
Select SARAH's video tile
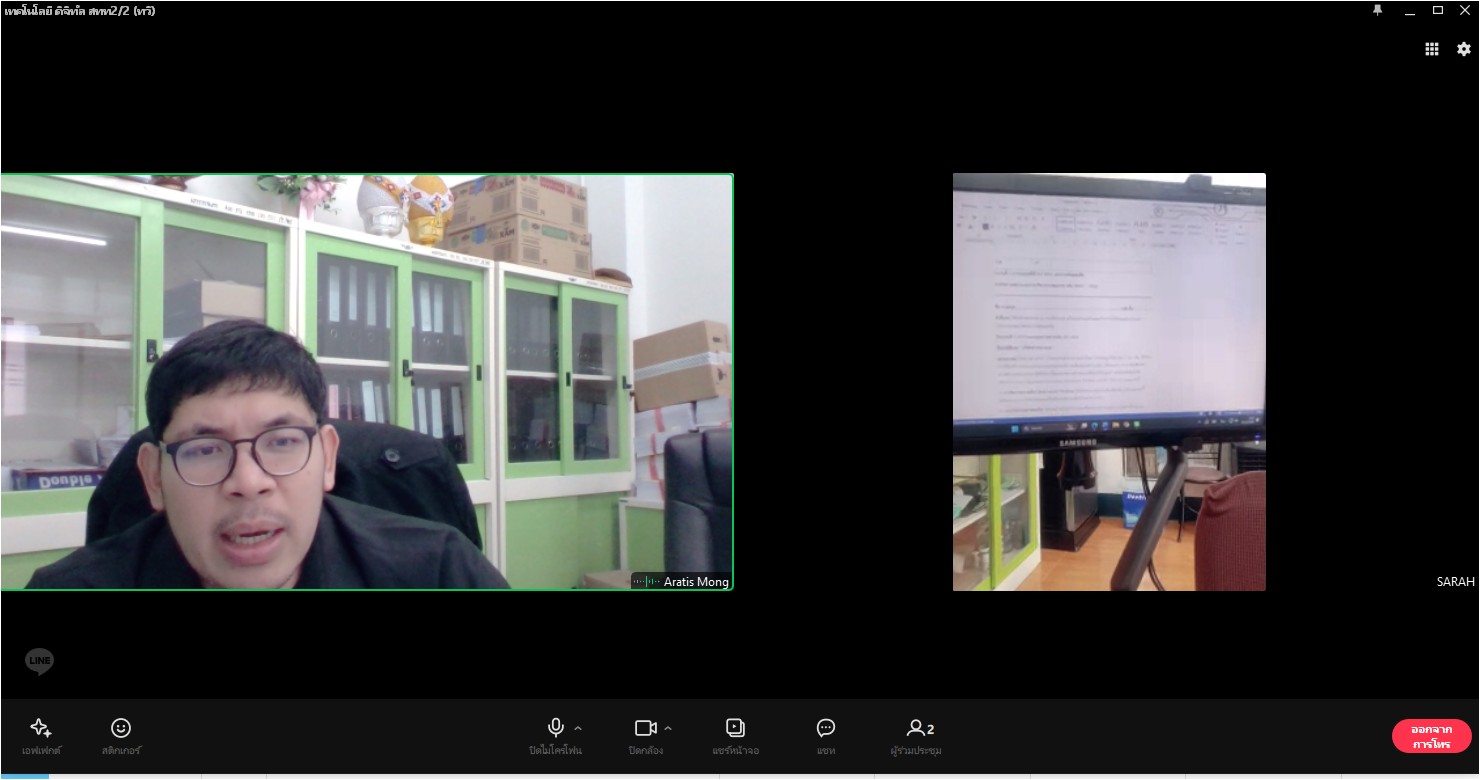pos(1109,382)
